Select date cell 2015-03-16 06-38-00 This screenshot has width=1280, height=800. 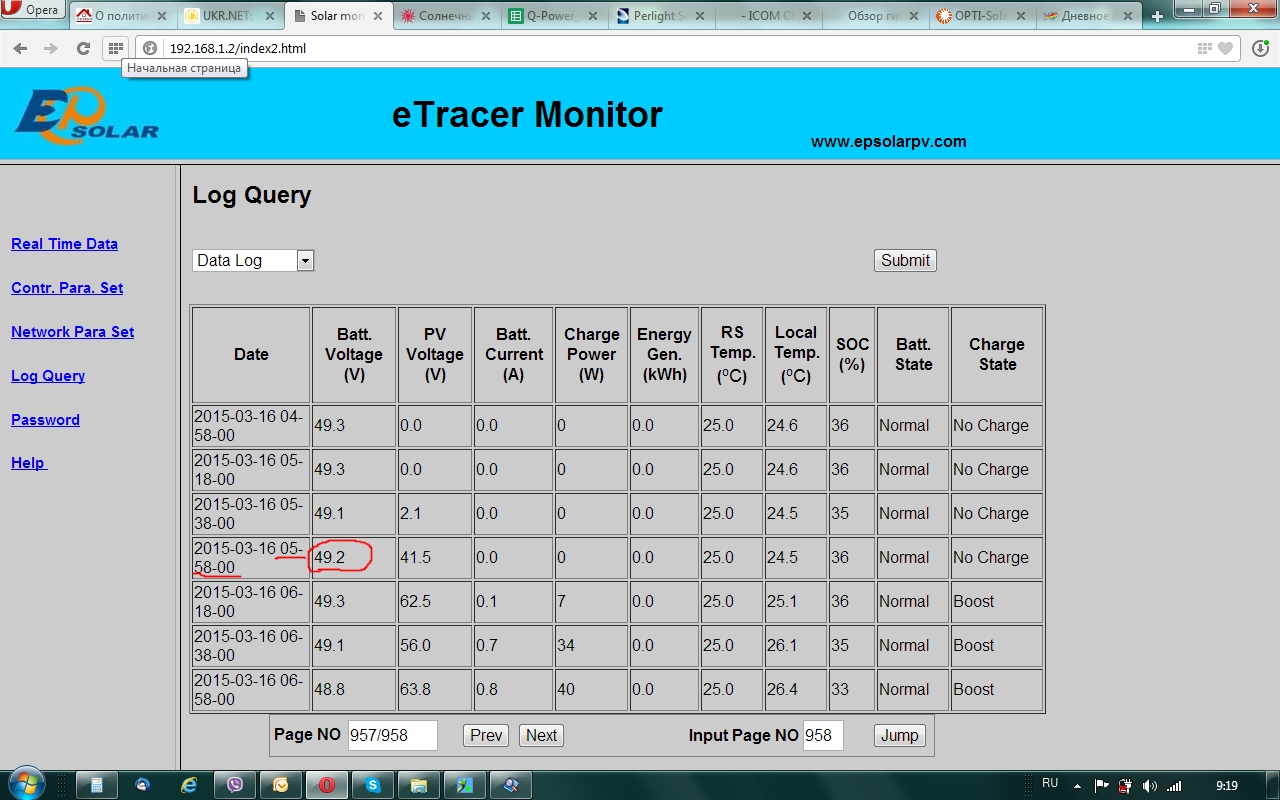251,645
